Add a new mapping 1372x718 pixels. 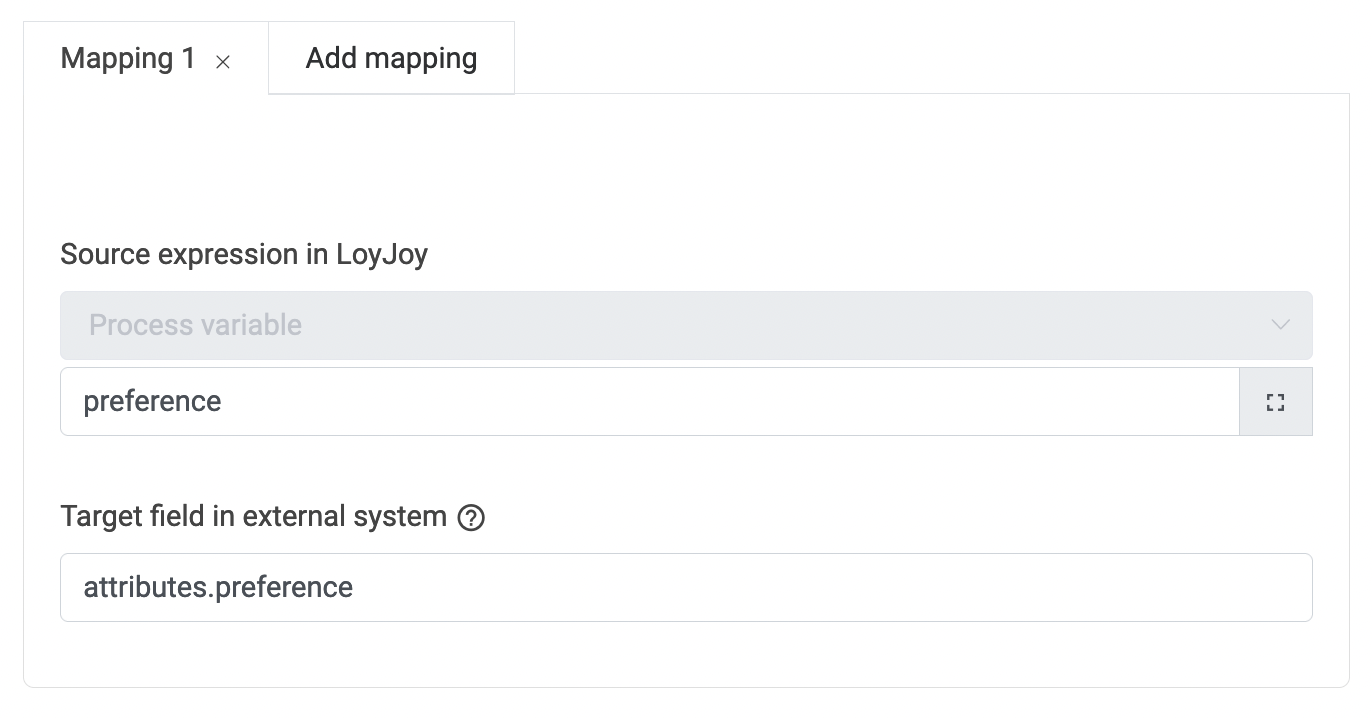tap(391, 58)
